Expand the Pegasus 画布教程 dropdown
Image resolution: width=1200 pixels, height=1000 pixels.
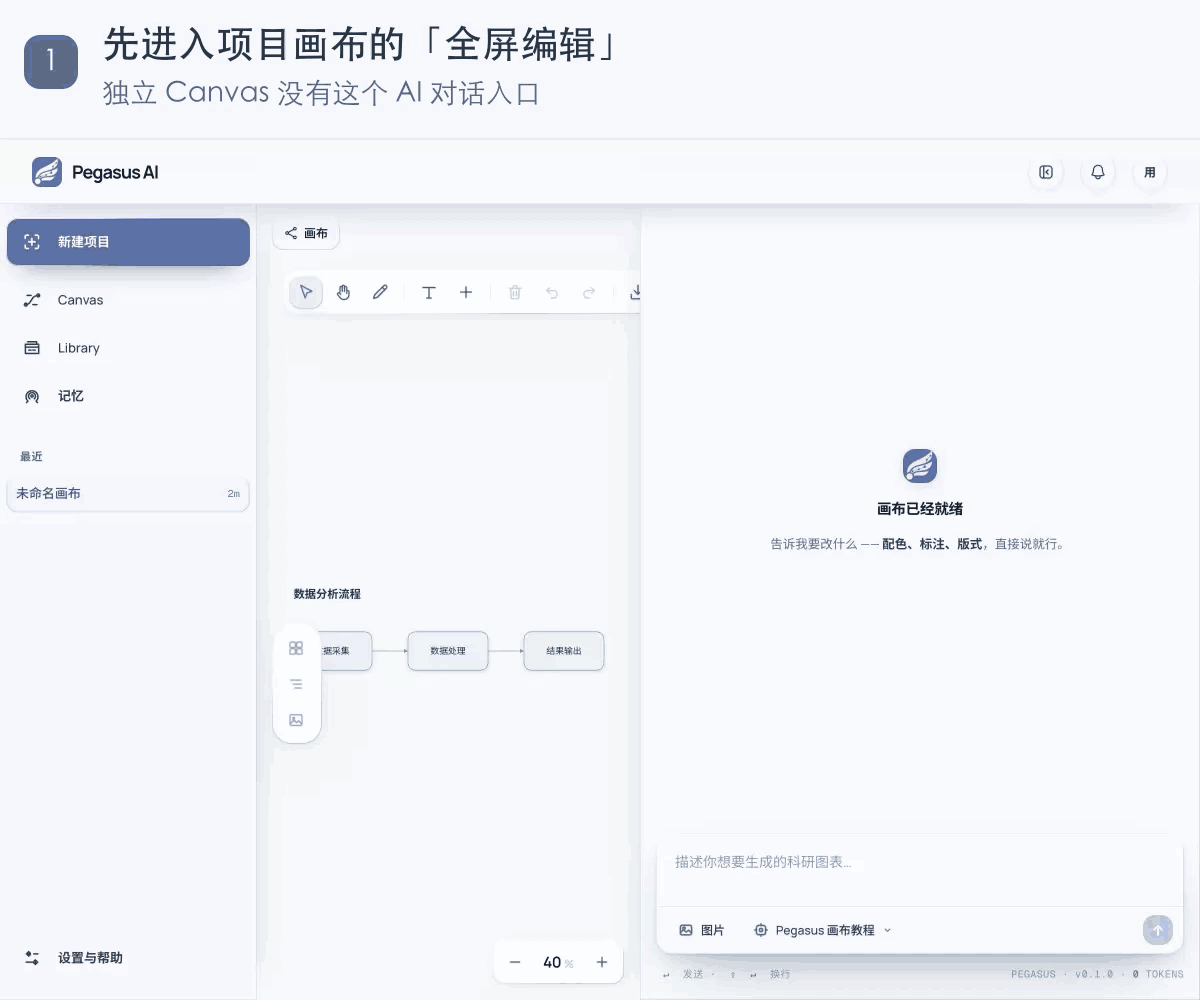tap(823, 930)
